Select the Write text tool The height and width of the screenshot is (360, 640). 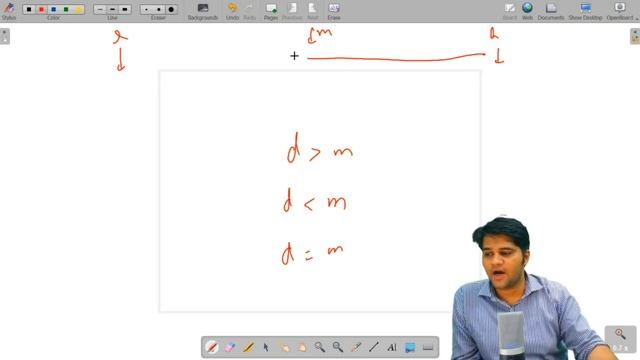pyautogui.click(x=392, y=347)
